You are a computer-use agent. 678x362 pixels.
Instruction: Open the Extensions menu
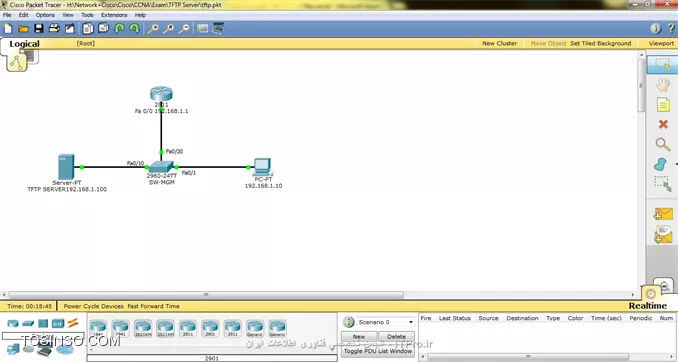click(x=114, y=15)
